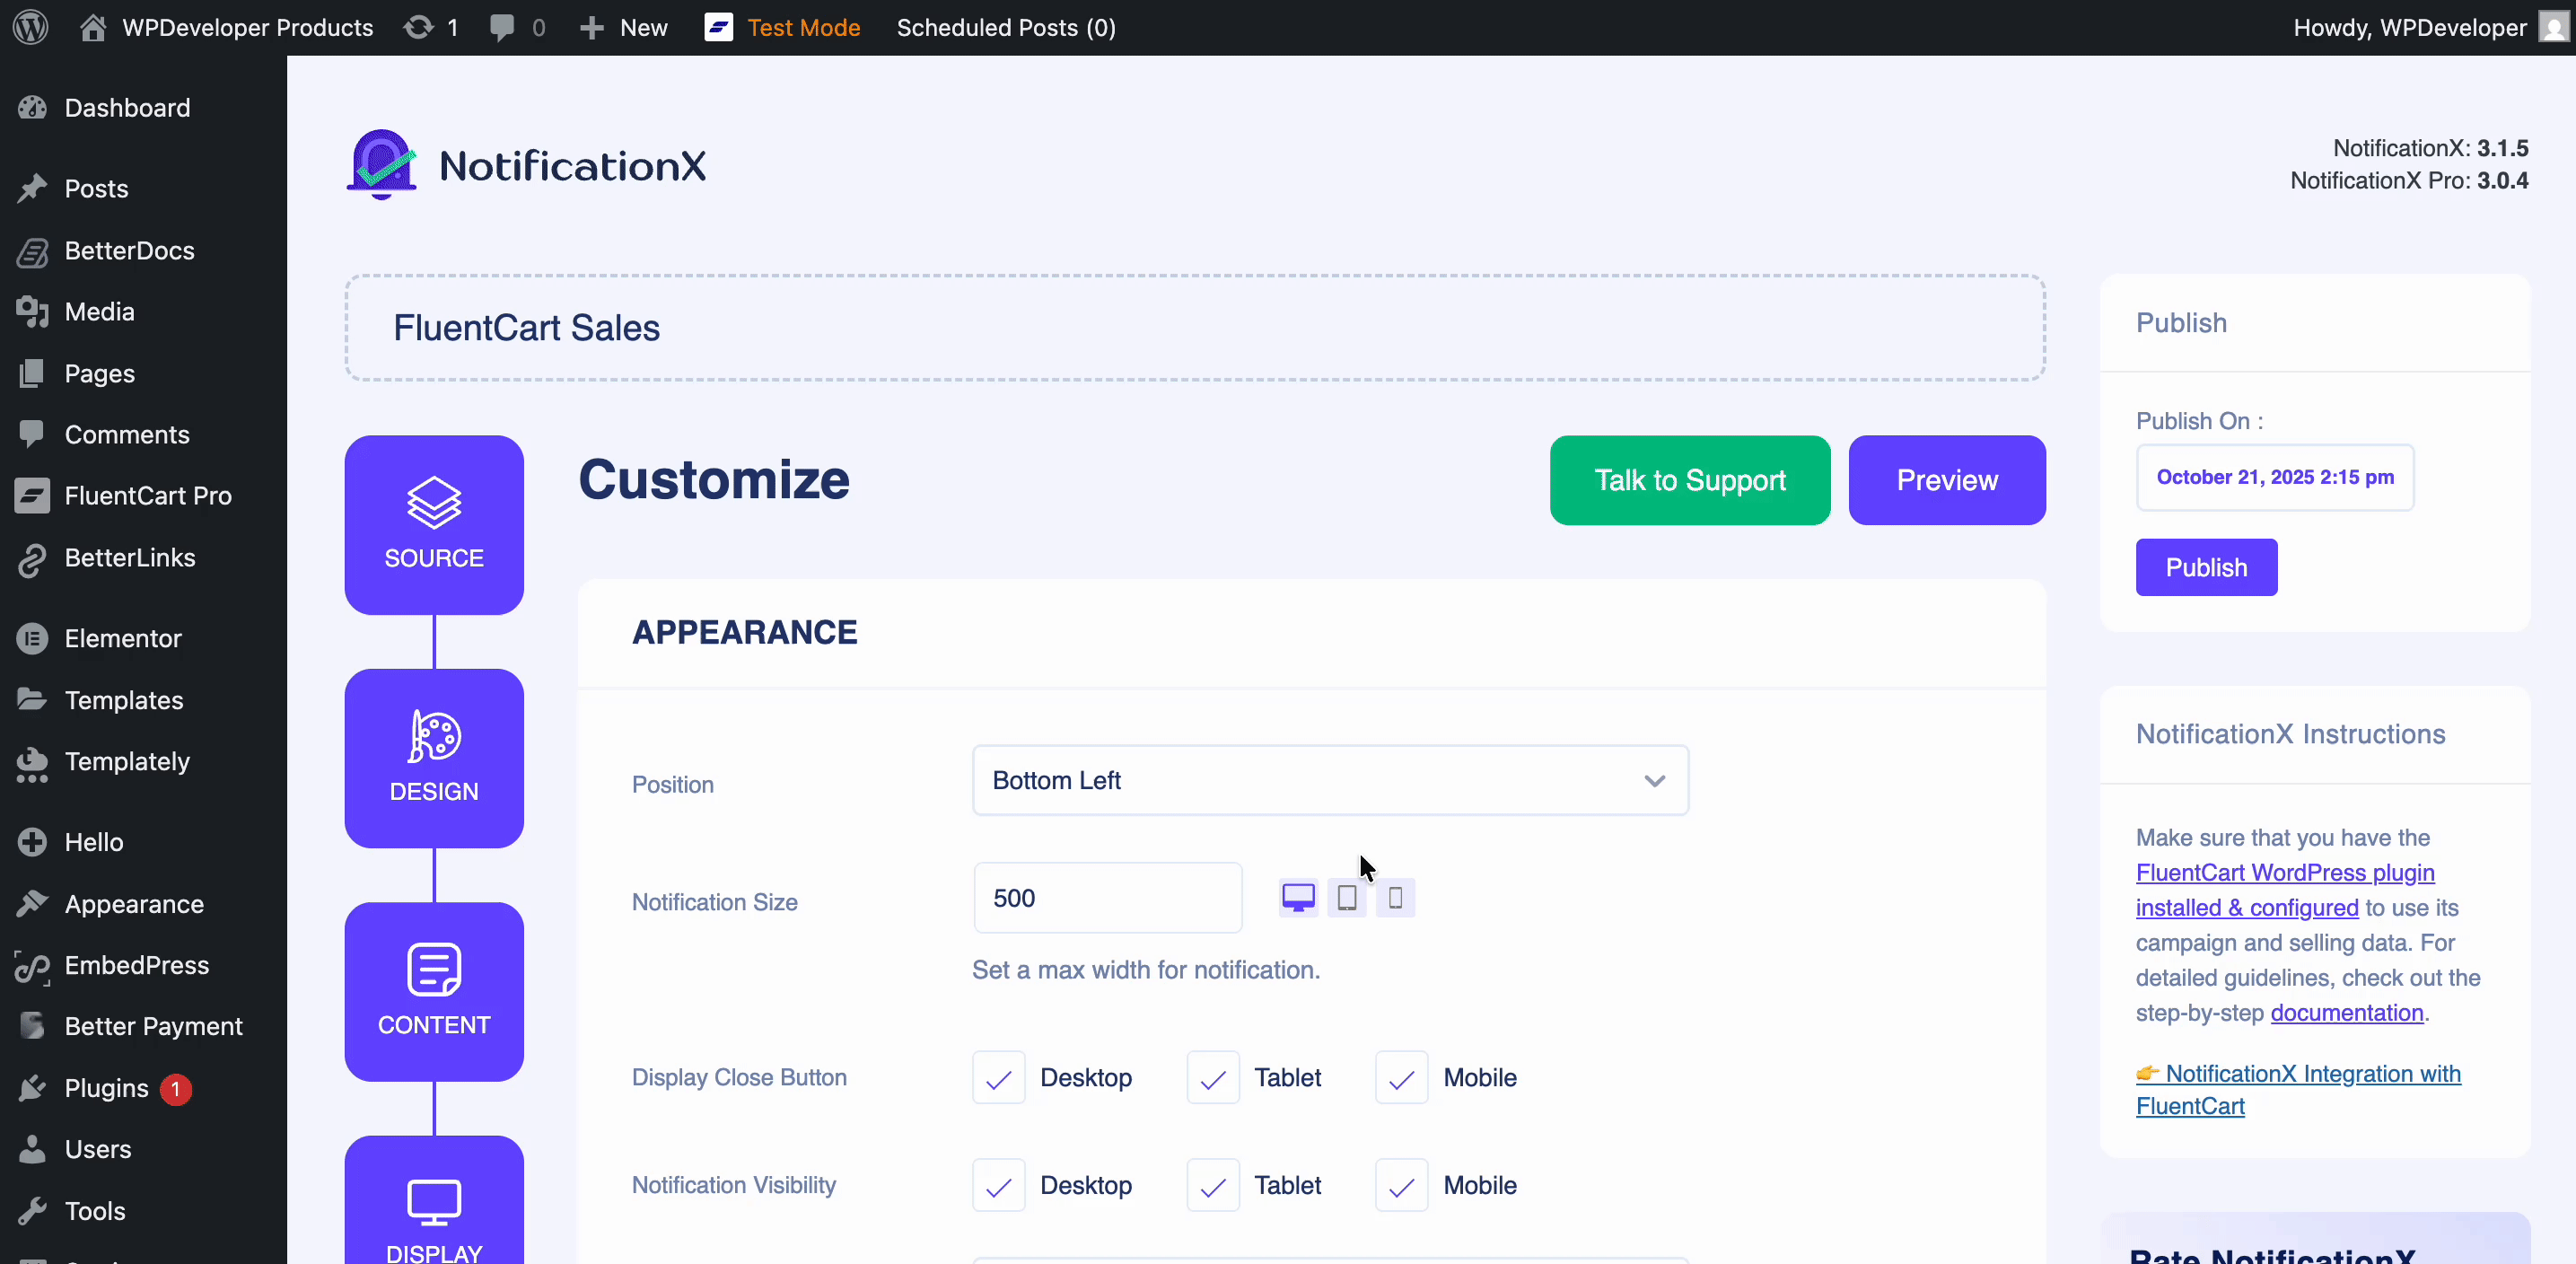
Task: Open the Plugins menu item
Action: tap(106, 1088)
